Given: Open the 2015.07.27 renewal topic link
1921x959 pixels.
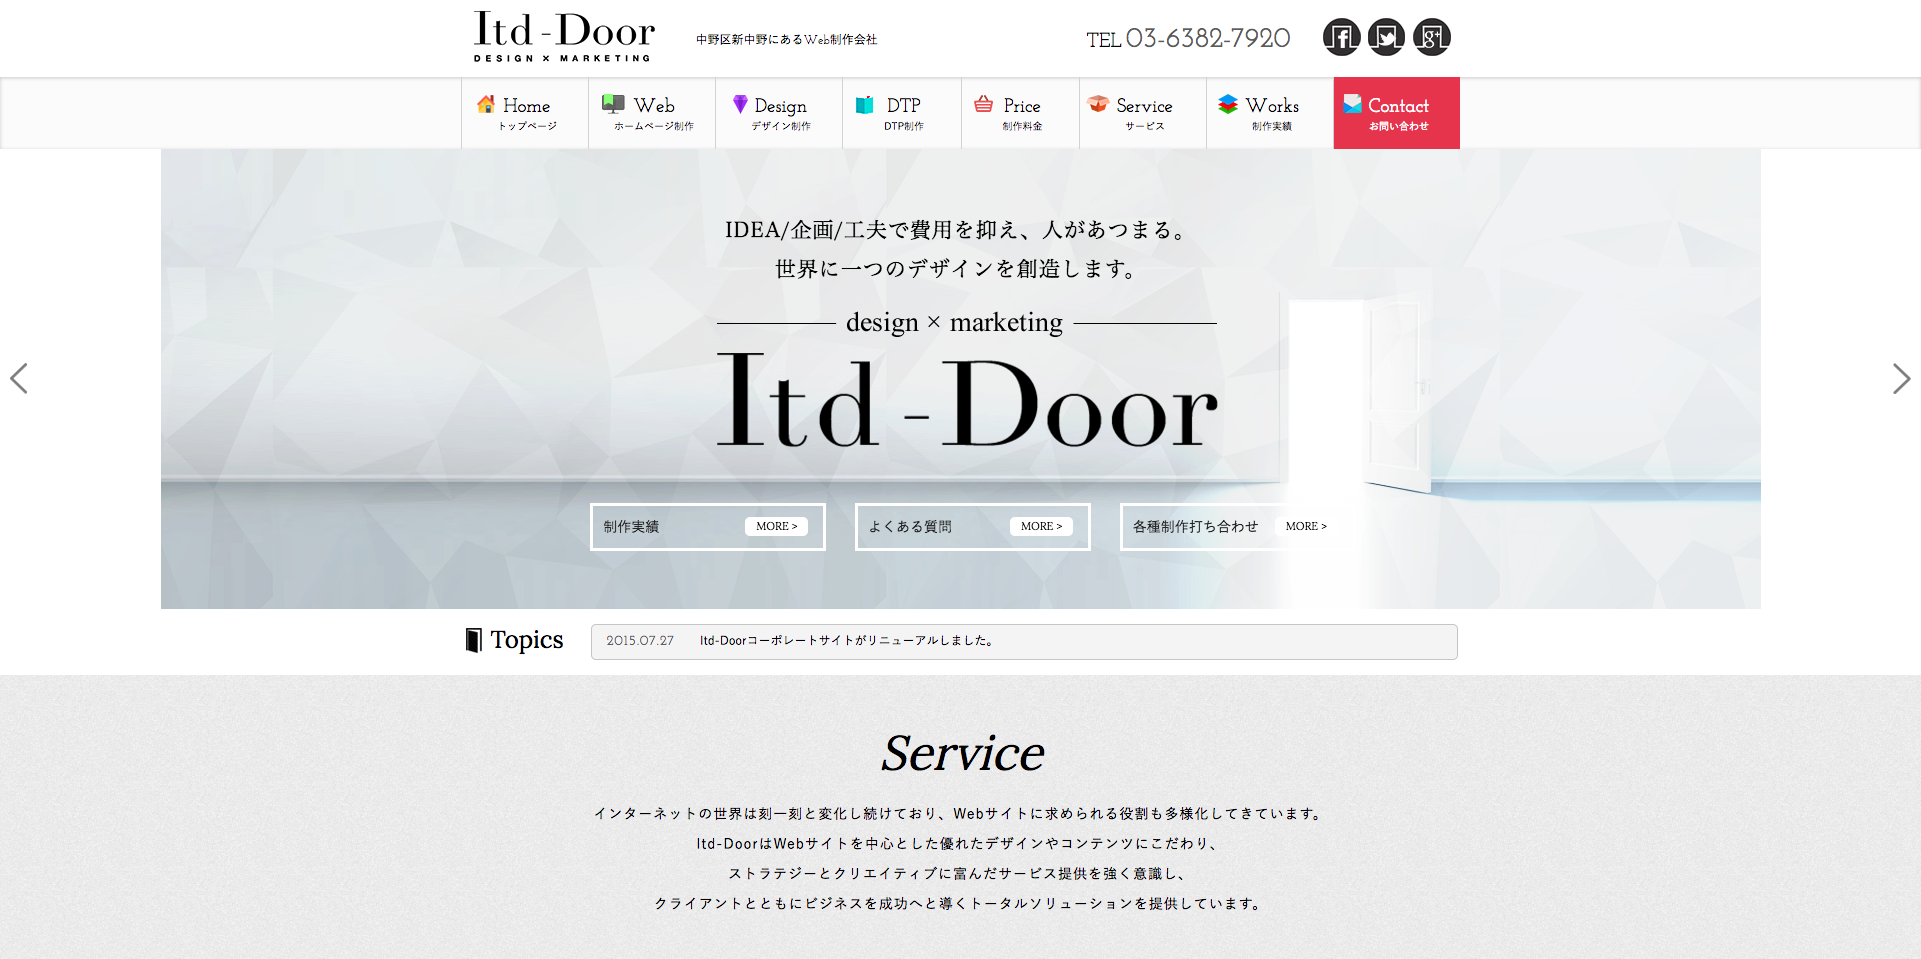Looking at the screenshot, I should [x=846, y=641].
